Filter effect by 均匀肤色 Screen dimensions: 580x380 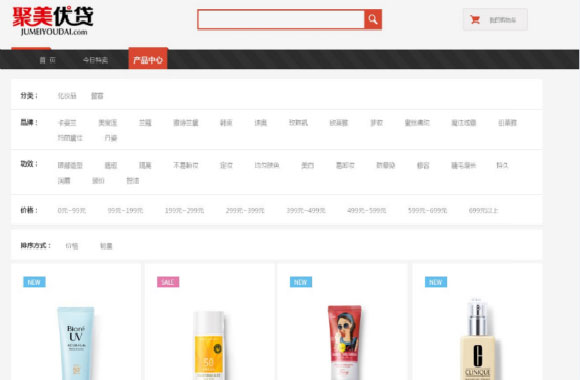click(x=267, y=165)
